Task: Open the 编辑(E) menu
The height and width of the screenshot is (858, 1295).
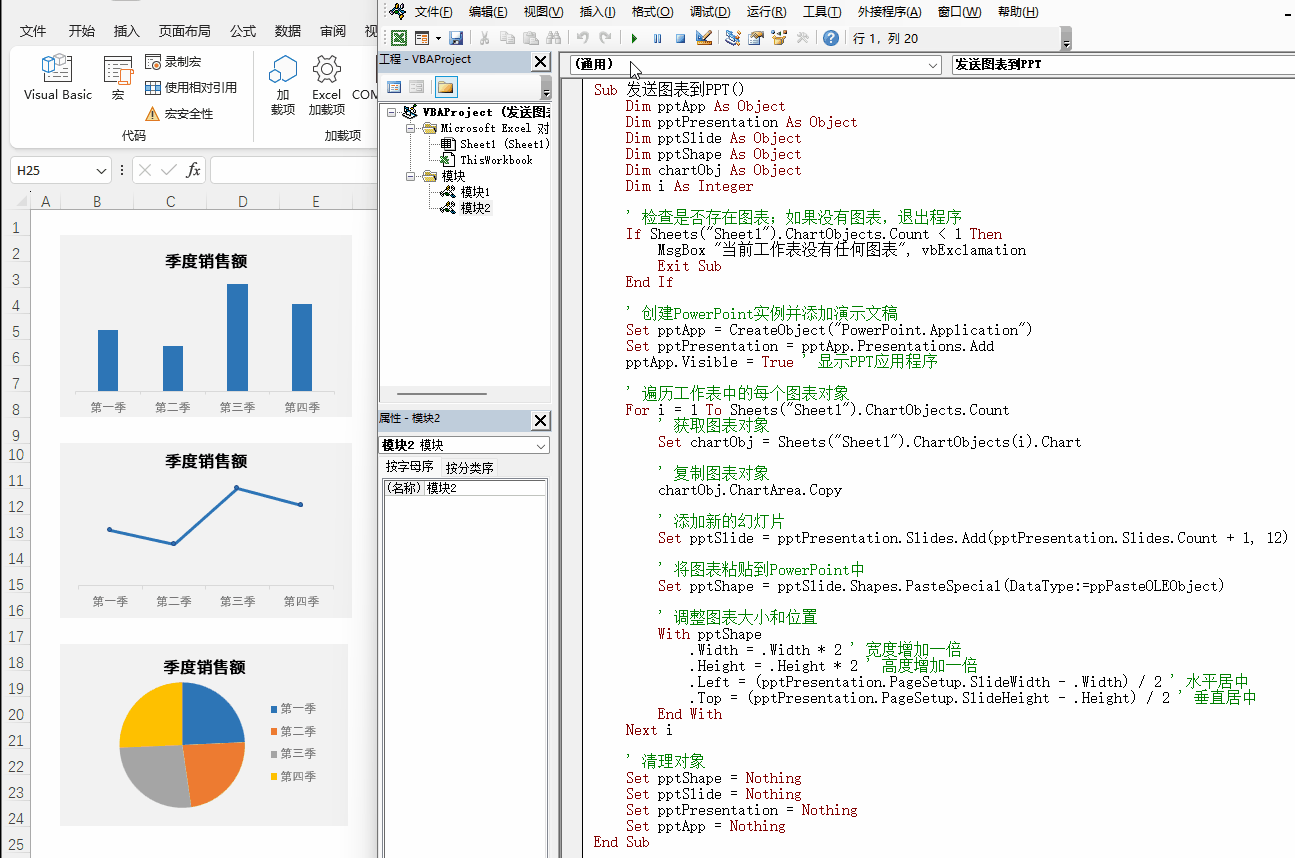Action: [x=488, y=12]
